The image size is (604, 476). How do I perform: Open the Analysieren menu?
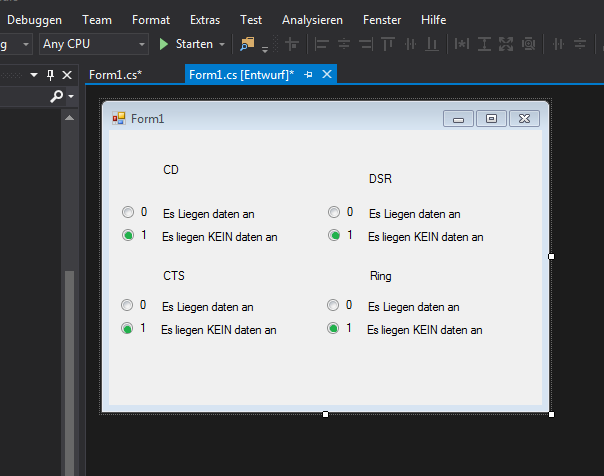312,20
